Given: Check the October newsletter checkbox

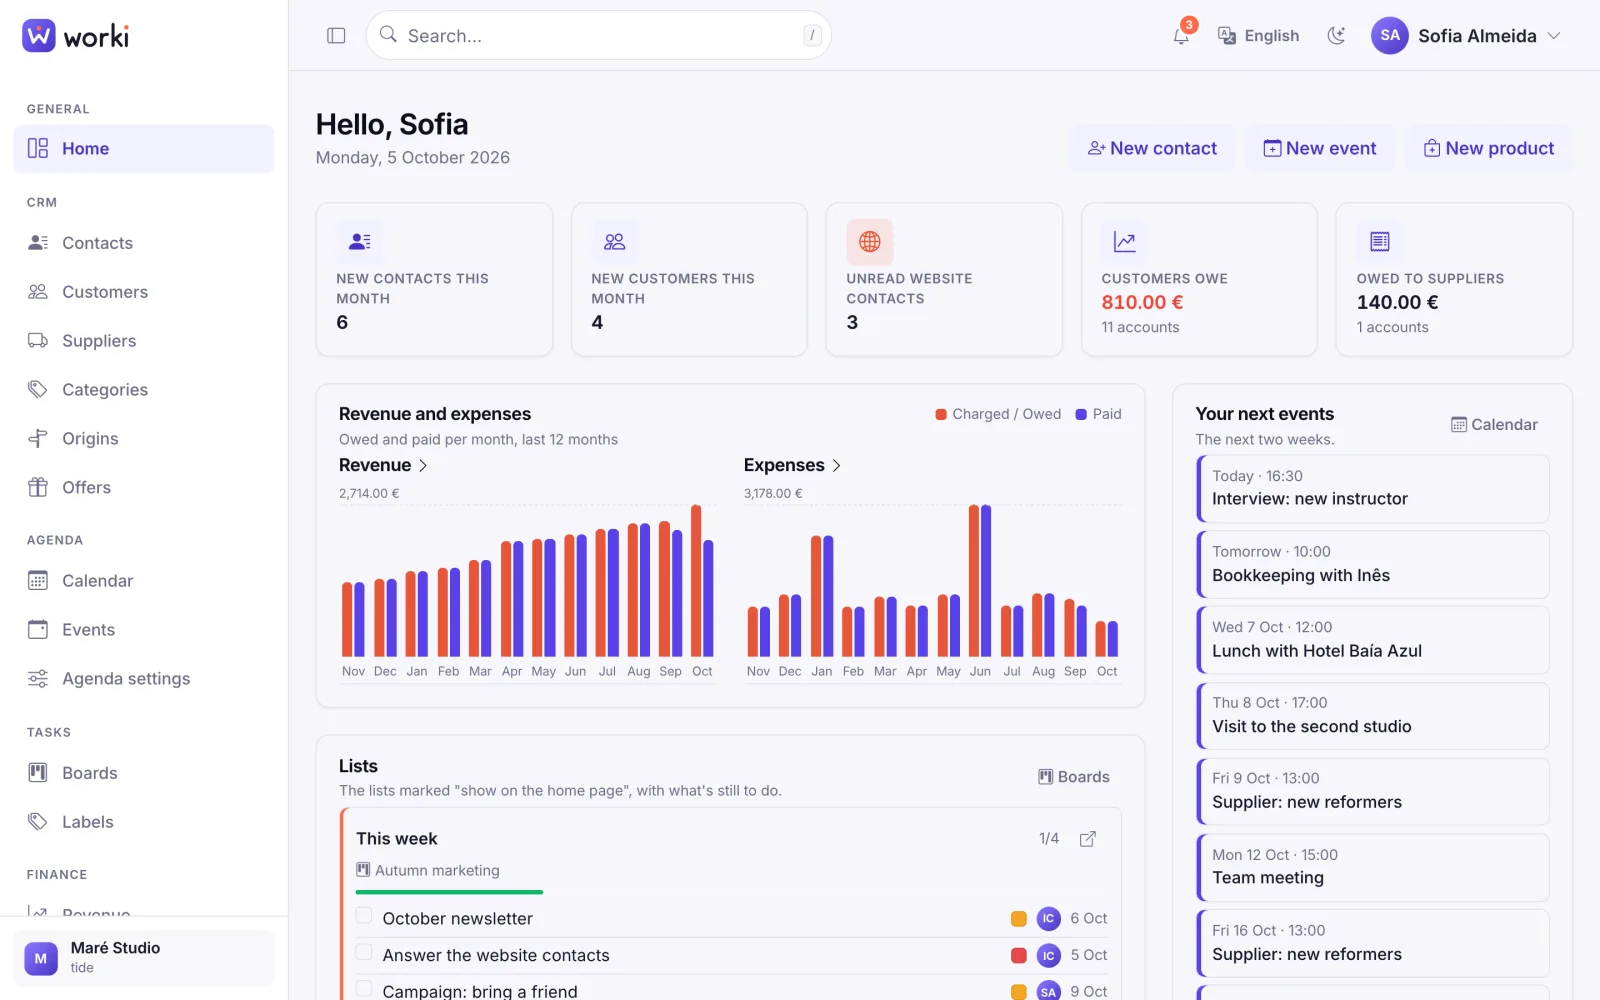Looking at the screenshot, I should coord(364,916).
